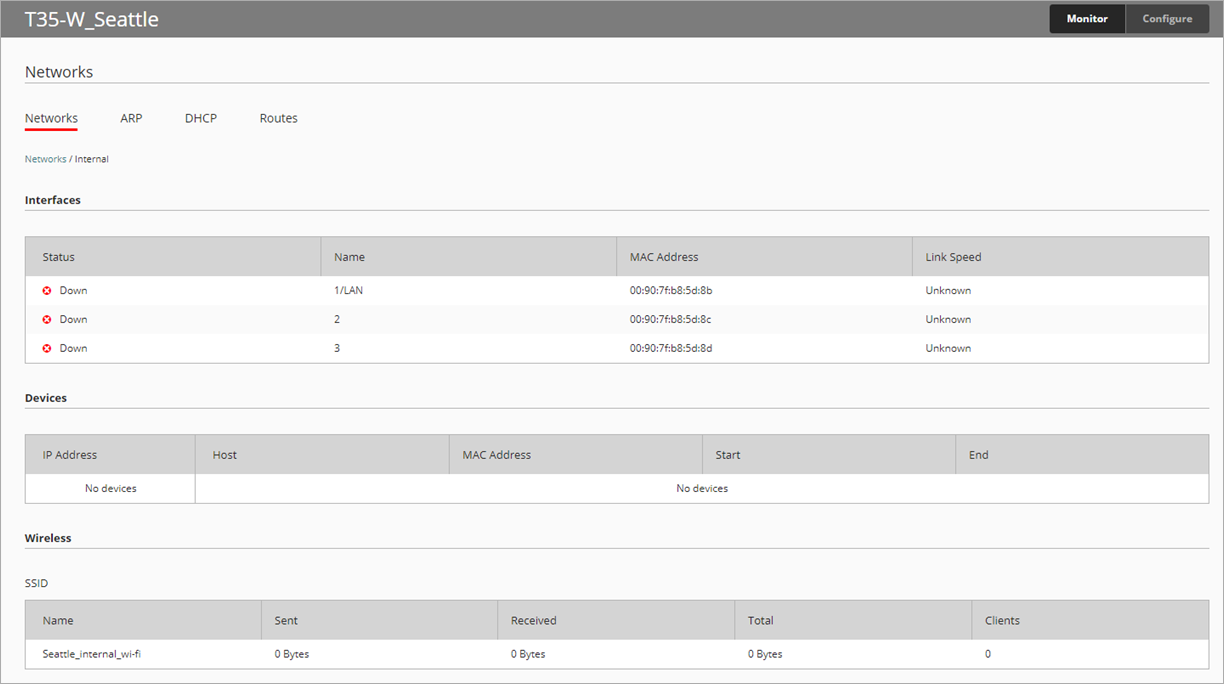Open the ARP tab
1224x684 pixels.
(x=131, y=118)
